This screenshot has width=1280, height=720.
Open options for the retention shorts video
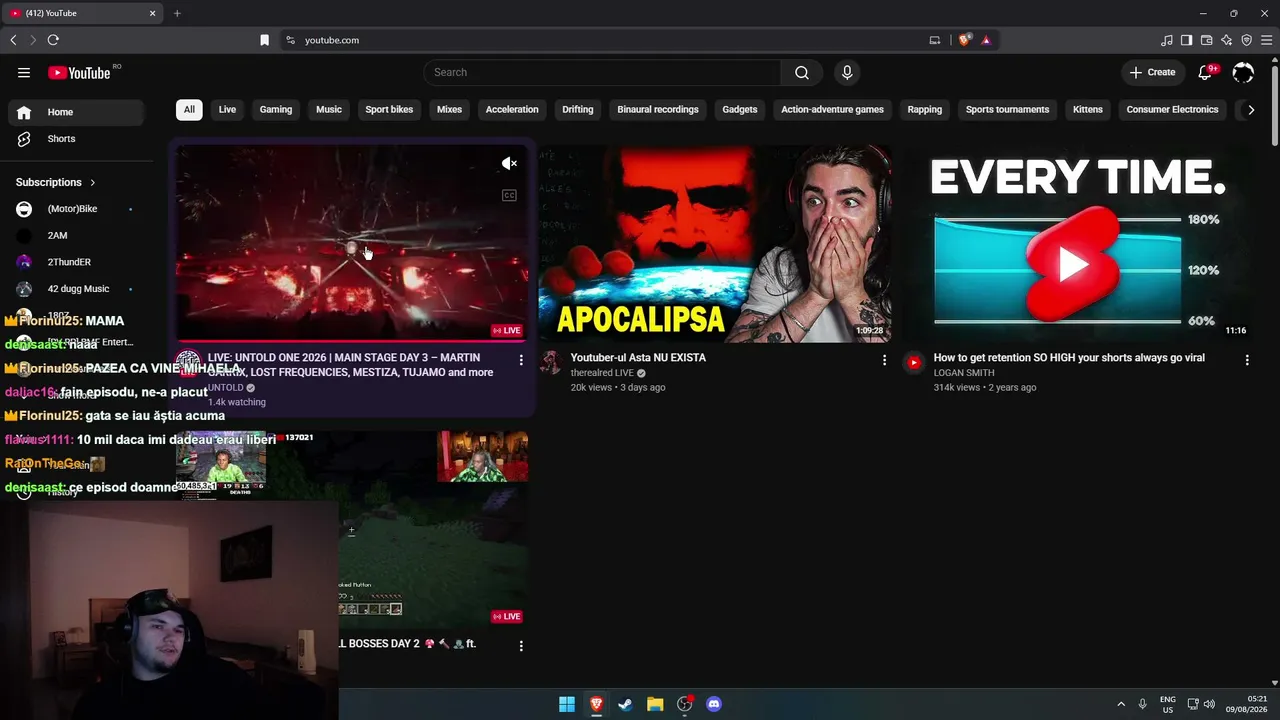(x=1247, y=359)
